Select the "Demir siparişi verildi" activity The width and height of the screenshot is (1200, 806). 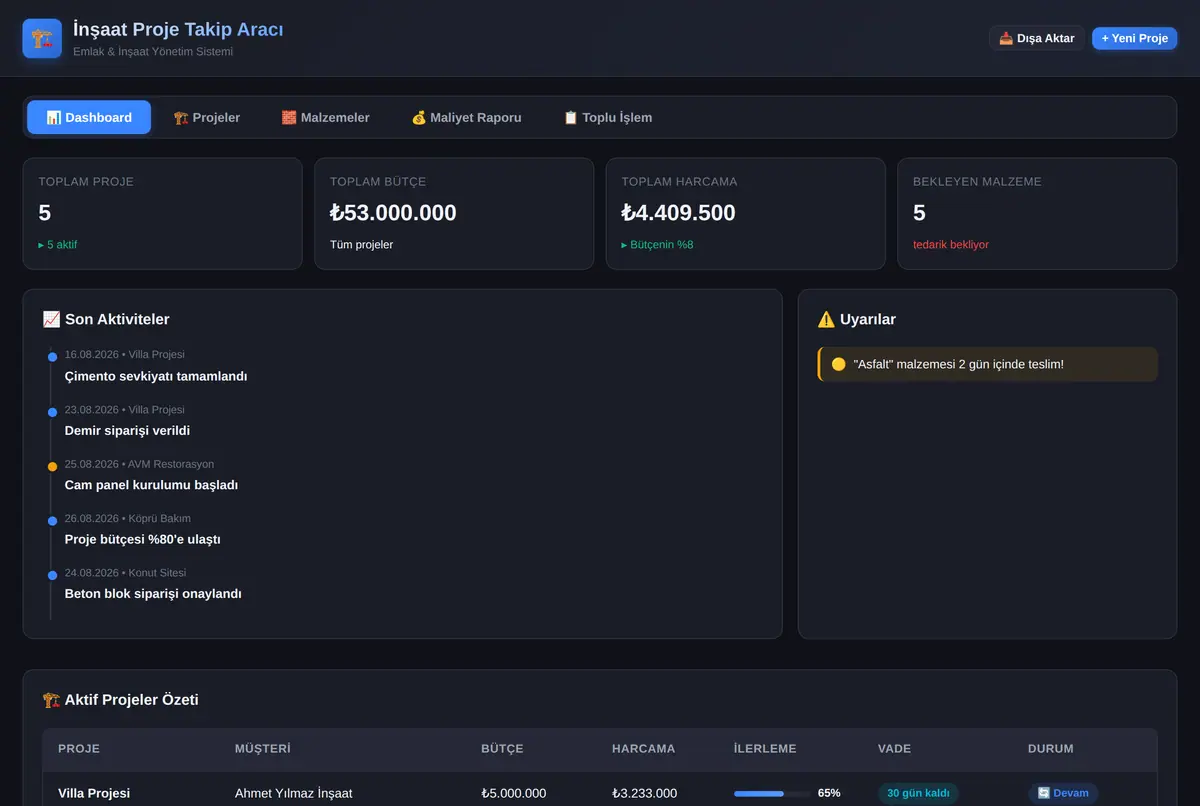tap(127, 431)
